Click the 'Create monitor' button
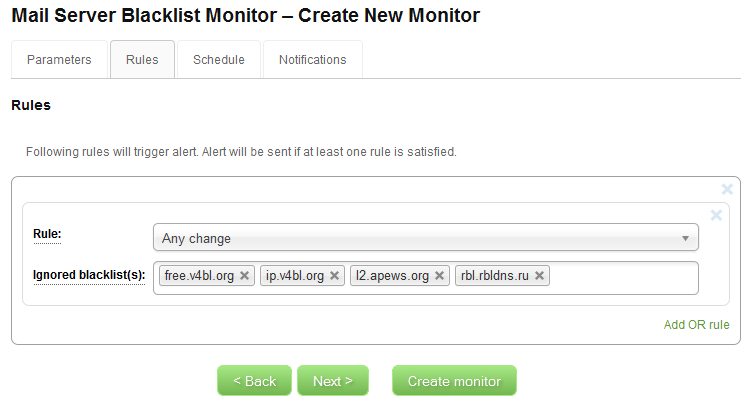 453,381
